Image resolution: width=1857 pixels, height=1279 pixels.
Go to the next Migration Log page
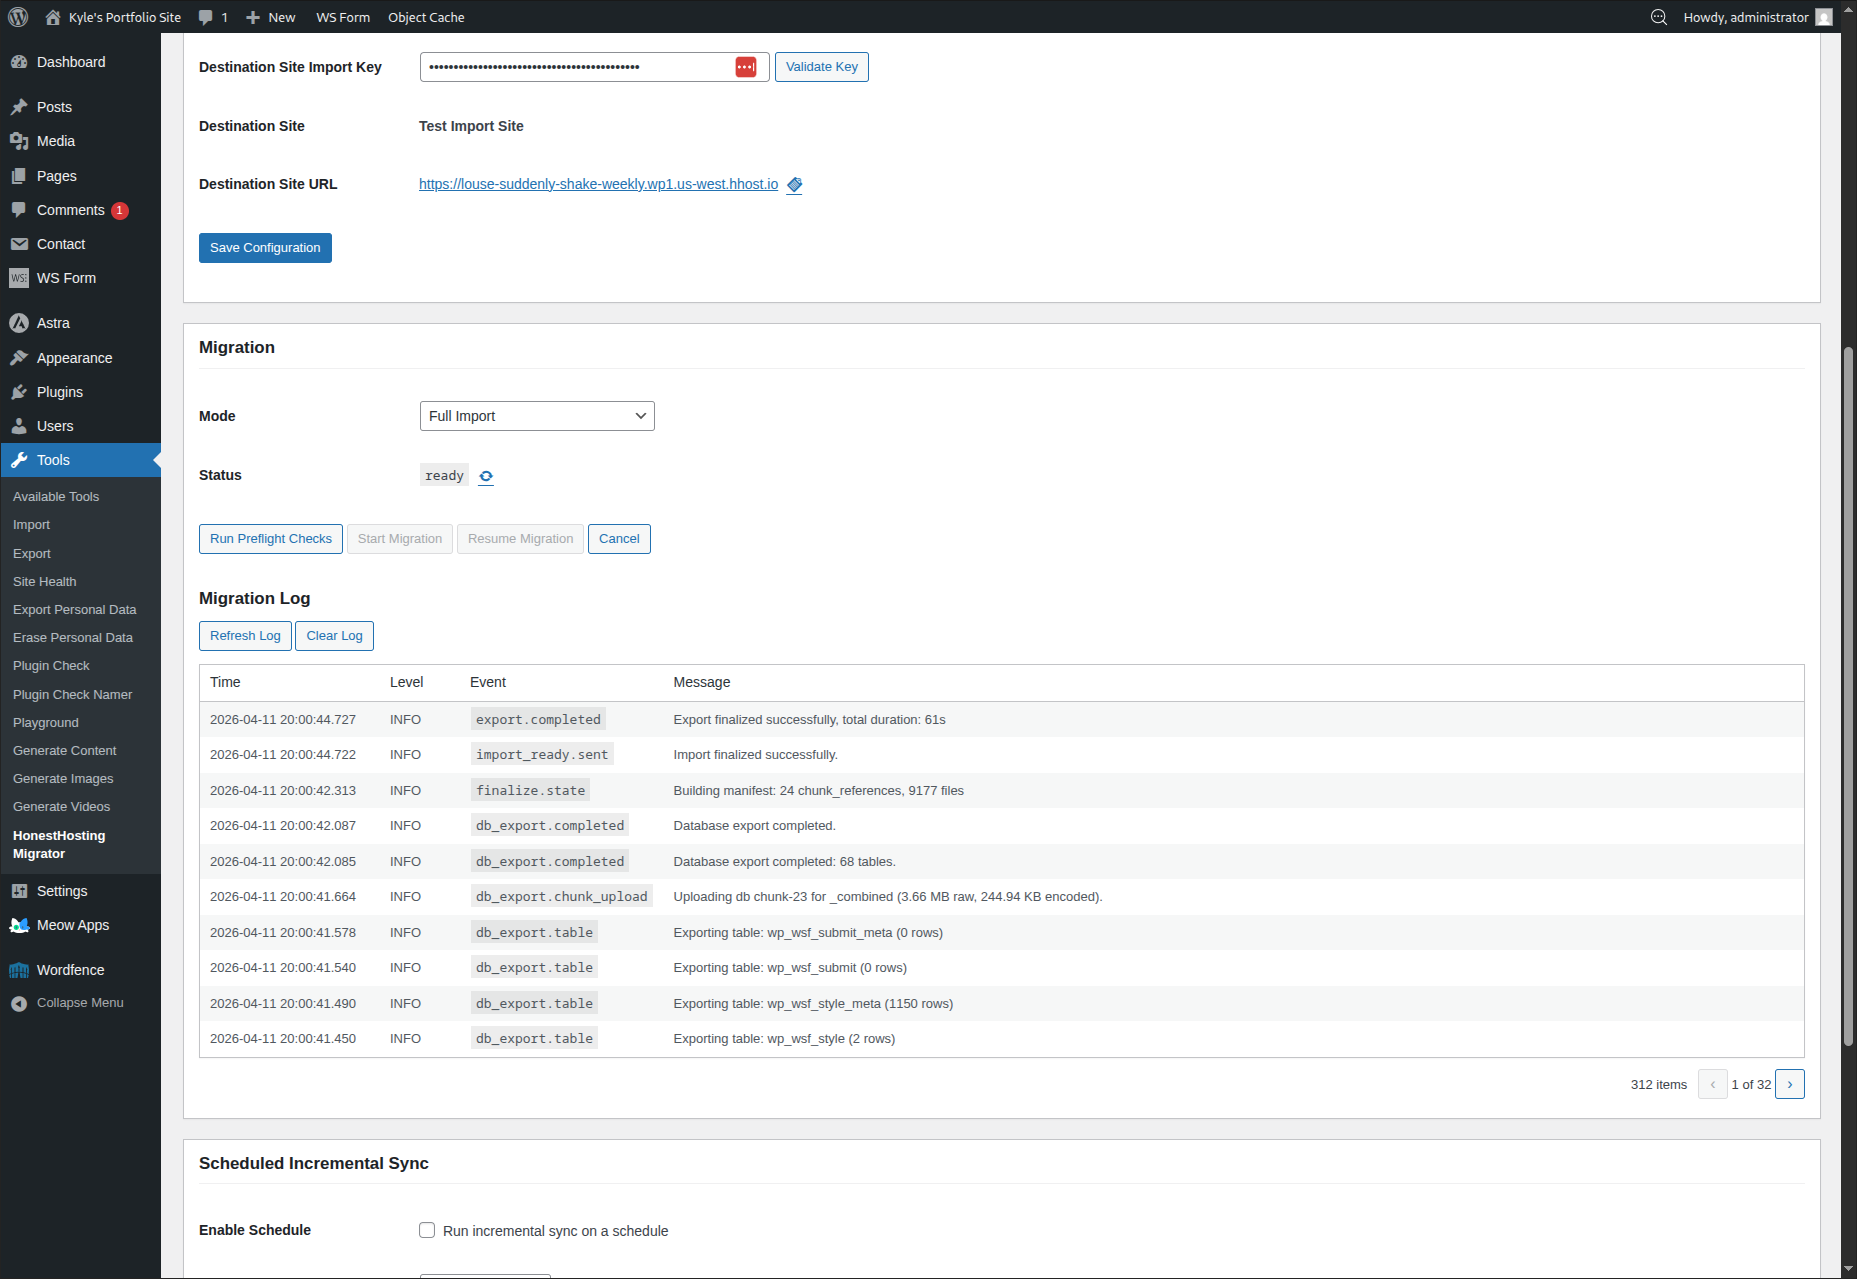(1790, 1084)
